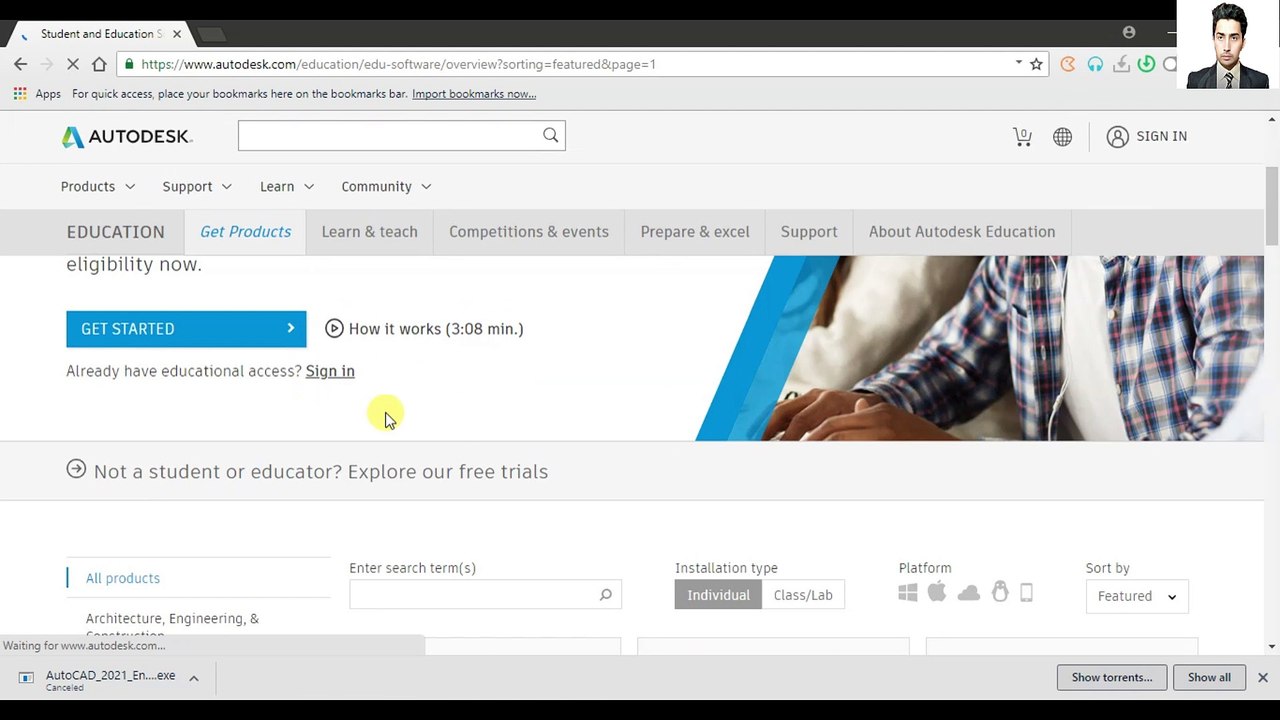1280x720 pixels.
Task: Filter by Apple Mac platform icon
Action: (937, 592)
